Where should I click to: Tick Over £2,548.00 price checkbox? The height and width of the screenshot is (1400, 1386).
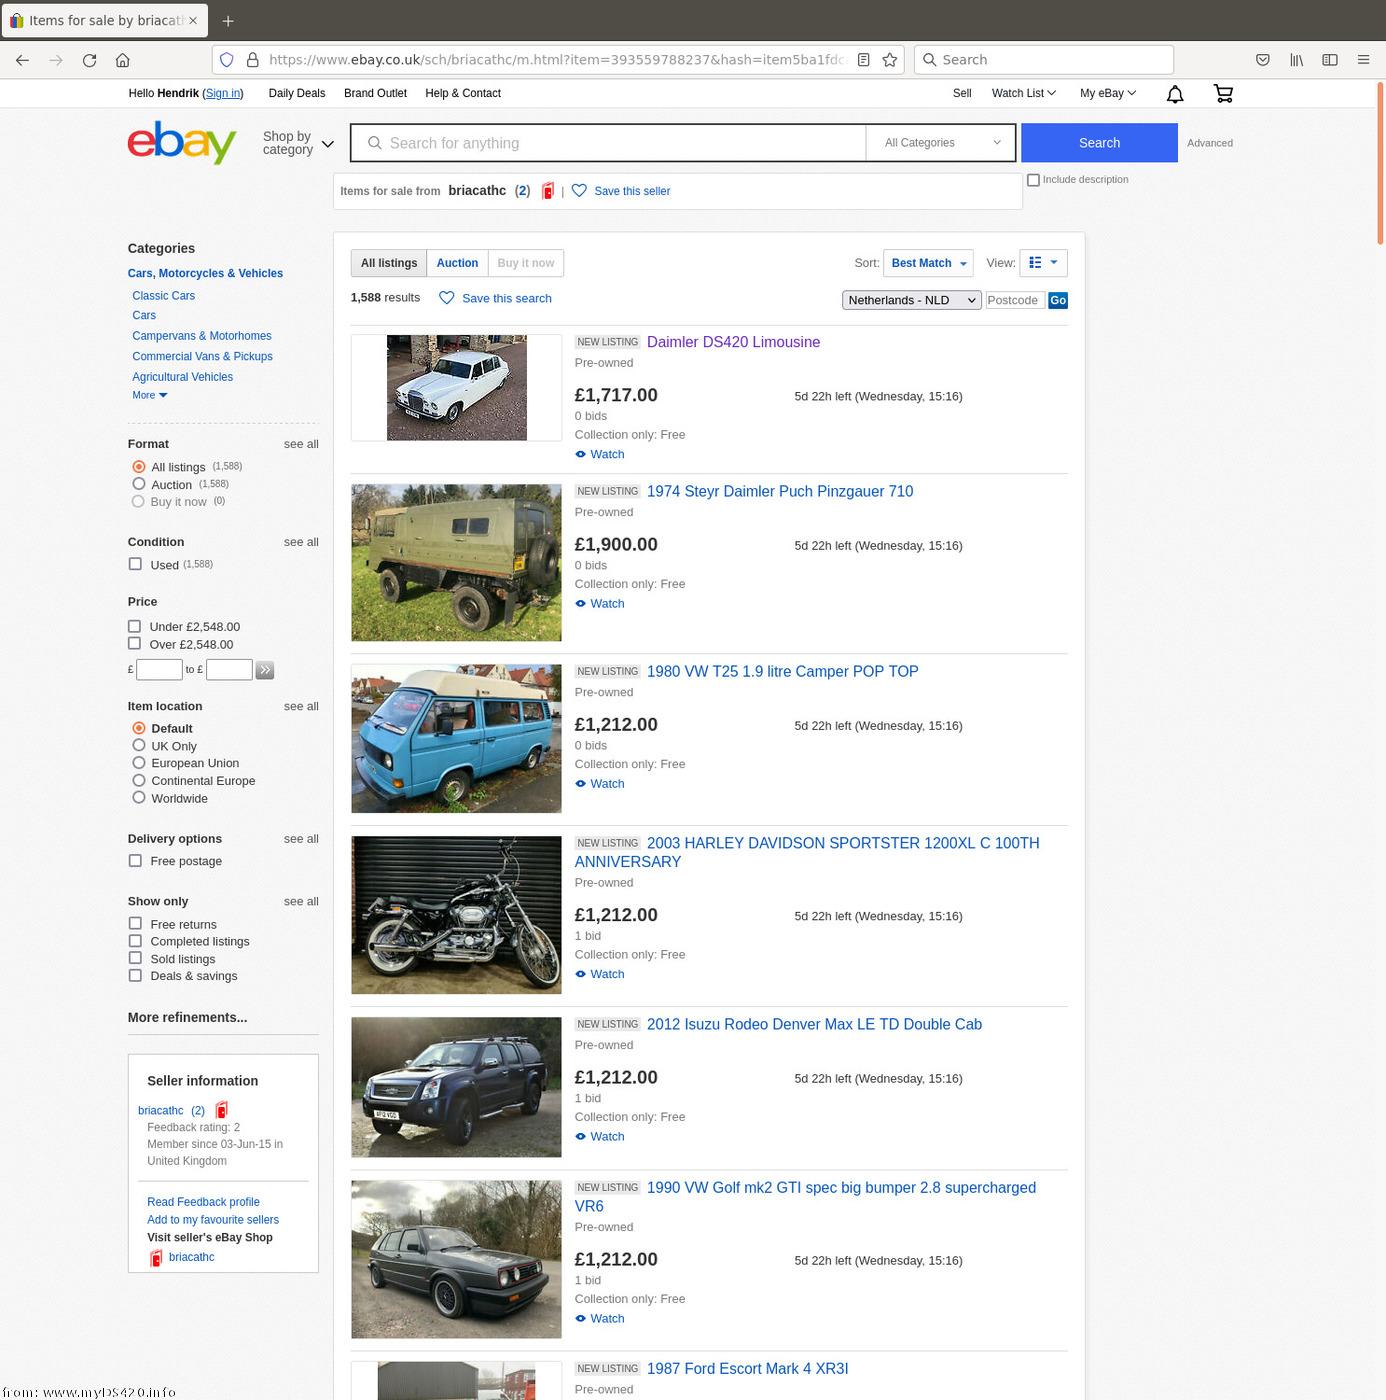coord(134,644)
